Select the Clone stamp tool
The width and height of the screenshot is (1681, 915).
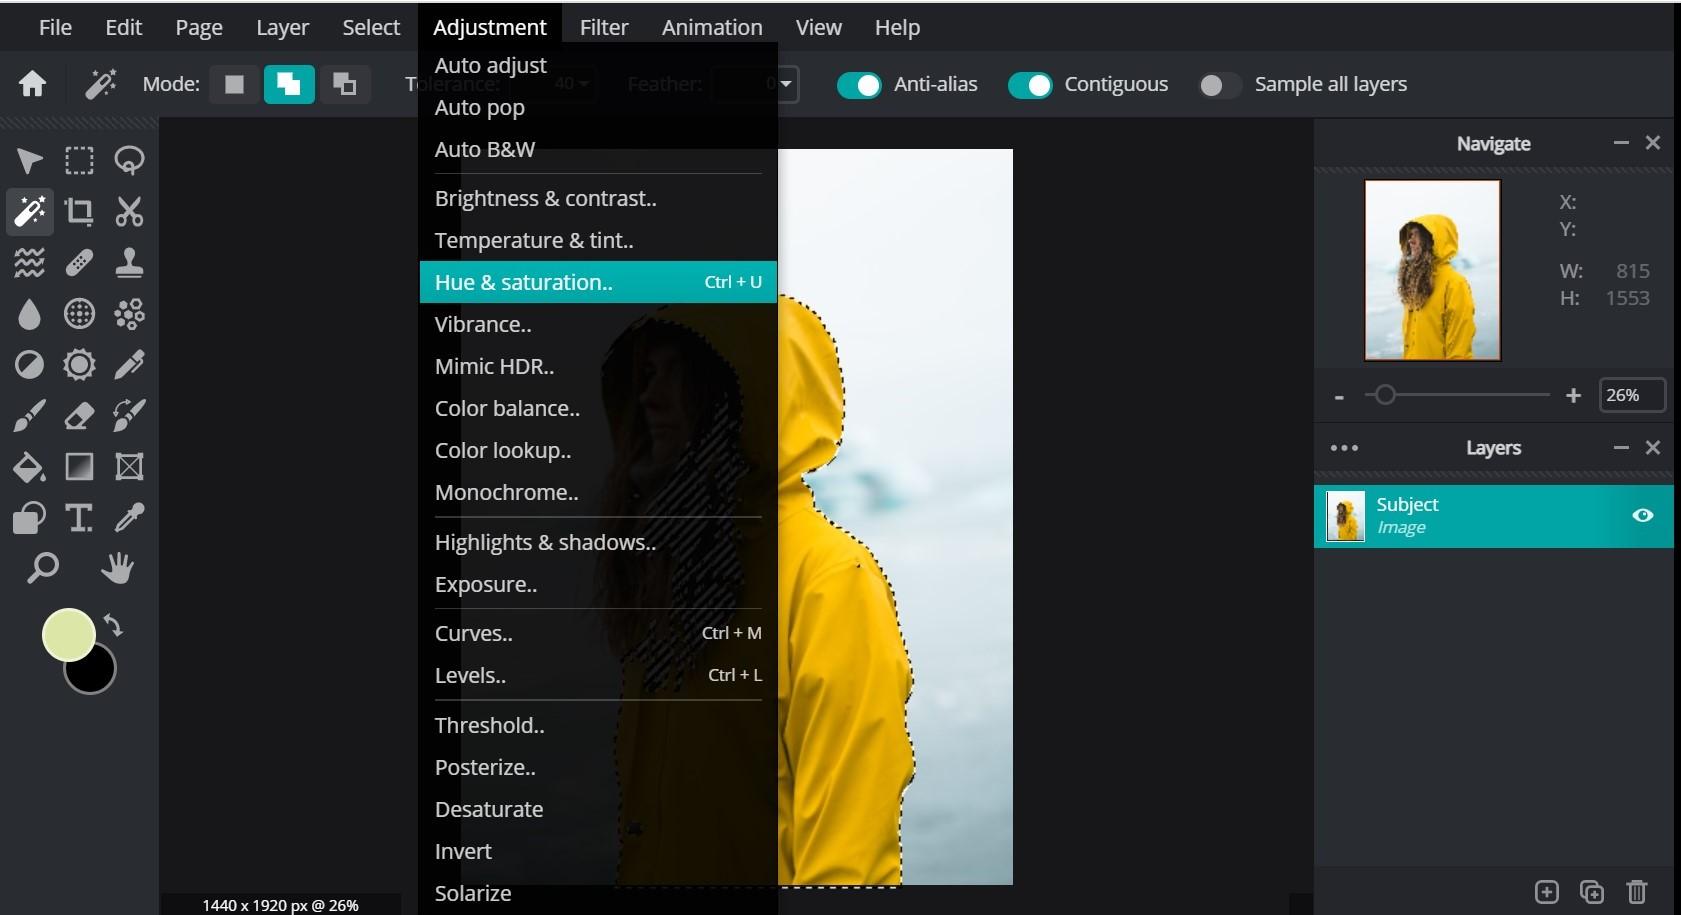[x=129, y=263]
